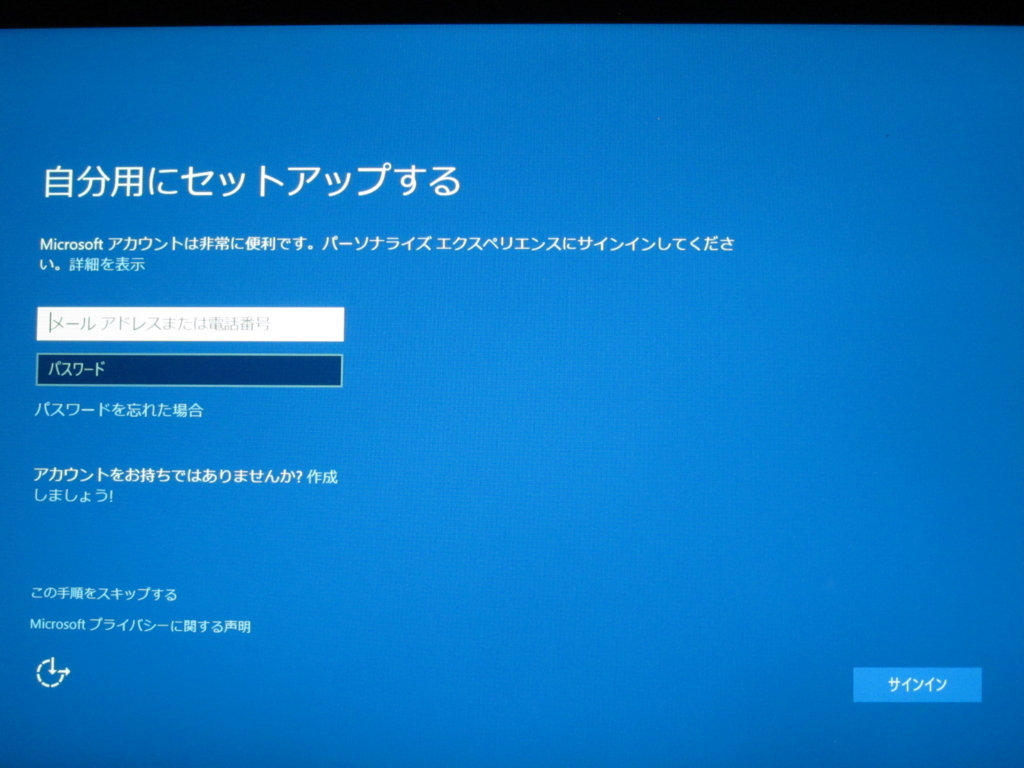Click the text アカウントをお持ちではありませんか?
Screen dimensions: 1024x768
[x=168, y=476]
